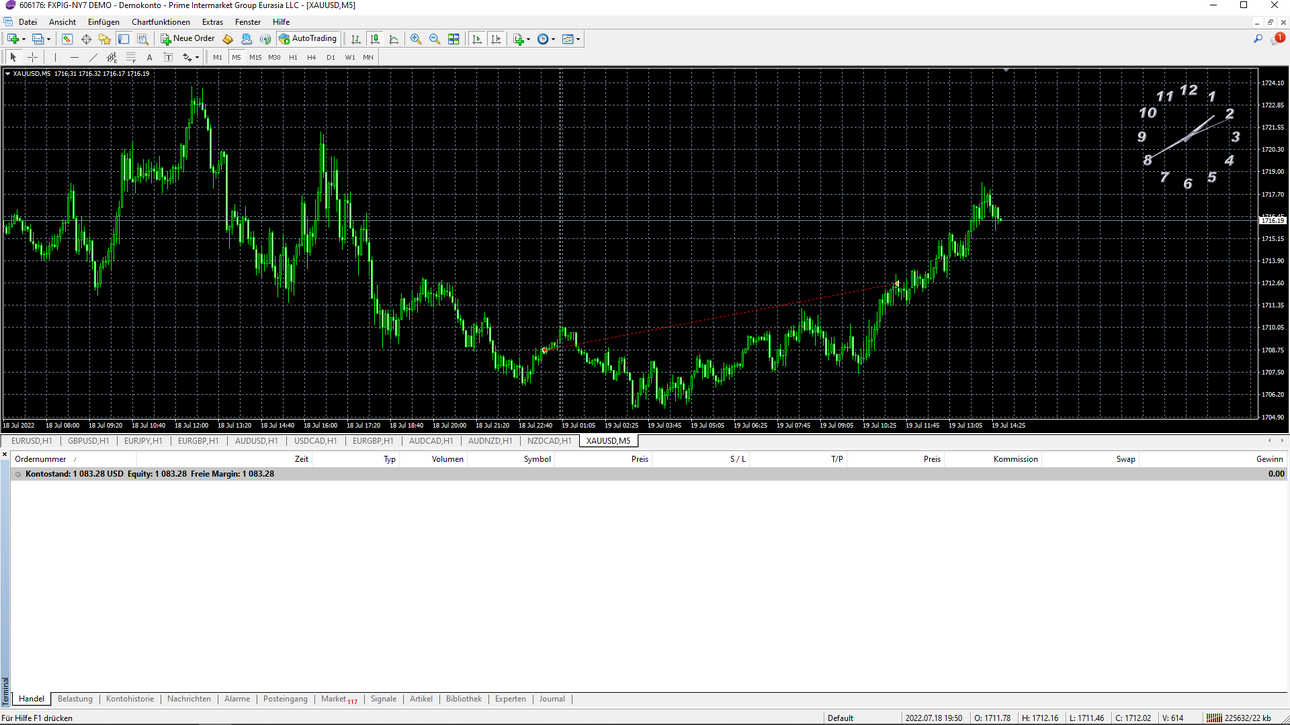Open the Journal terminal tab

[x=552, y=699]
